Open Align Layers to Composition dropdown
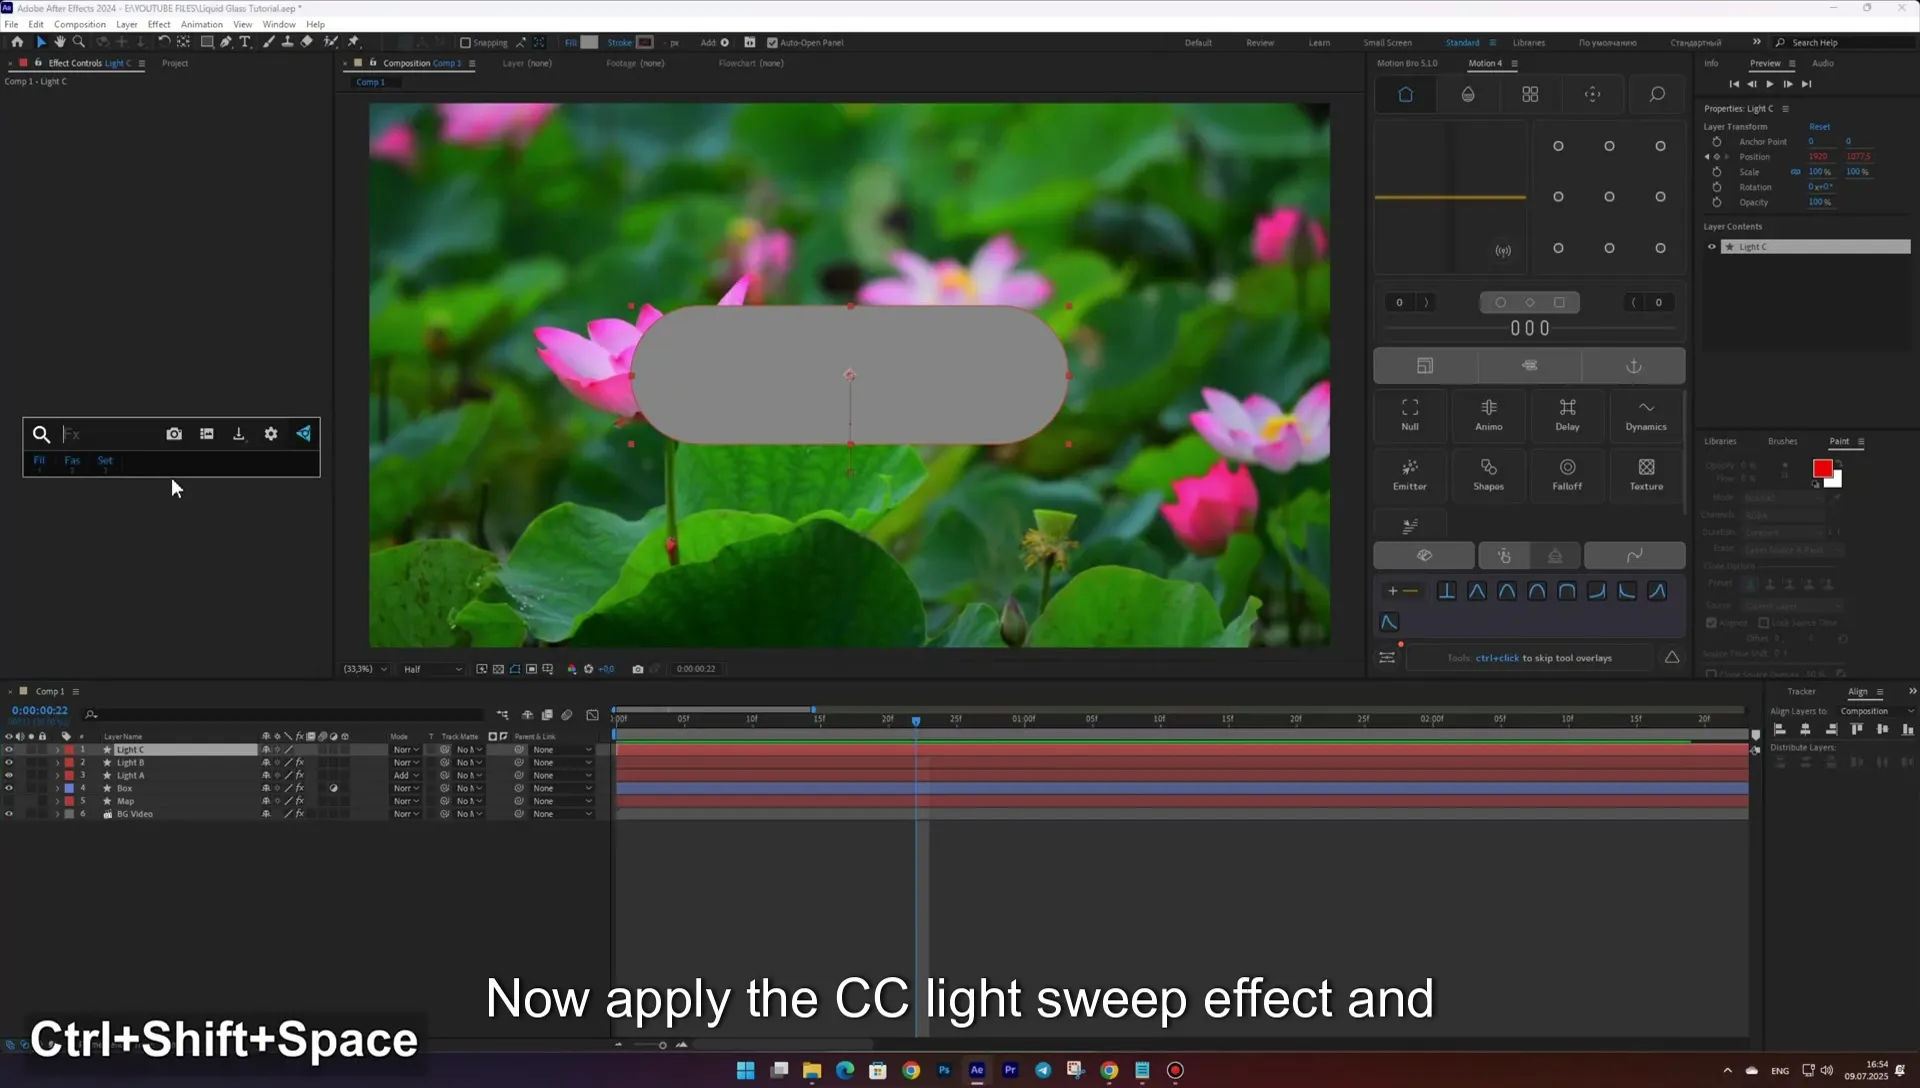 pos(1876,711)
